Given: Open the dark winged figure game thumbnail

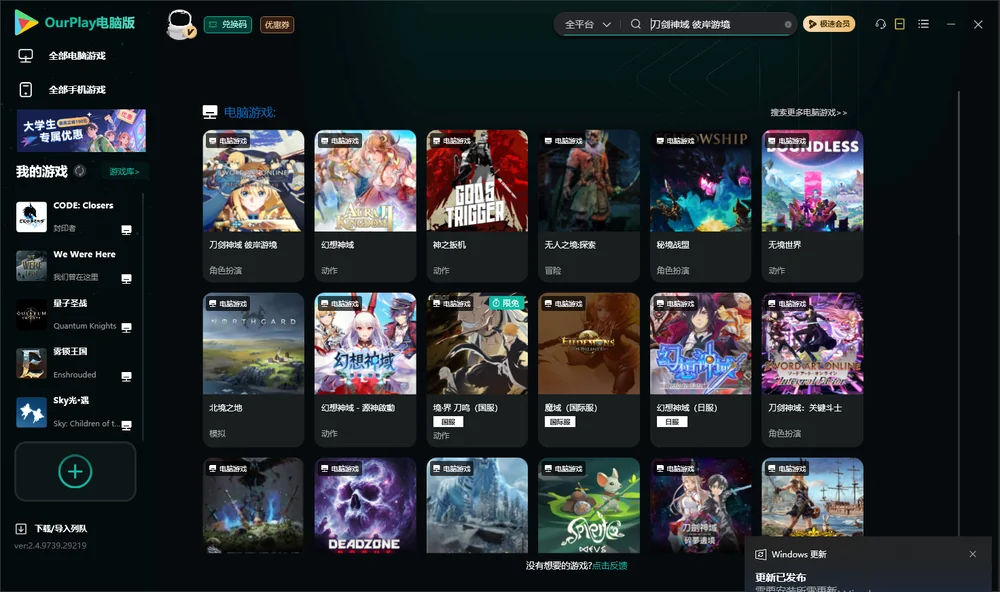Looking at the screenshot, I should [x=253, y=505].
